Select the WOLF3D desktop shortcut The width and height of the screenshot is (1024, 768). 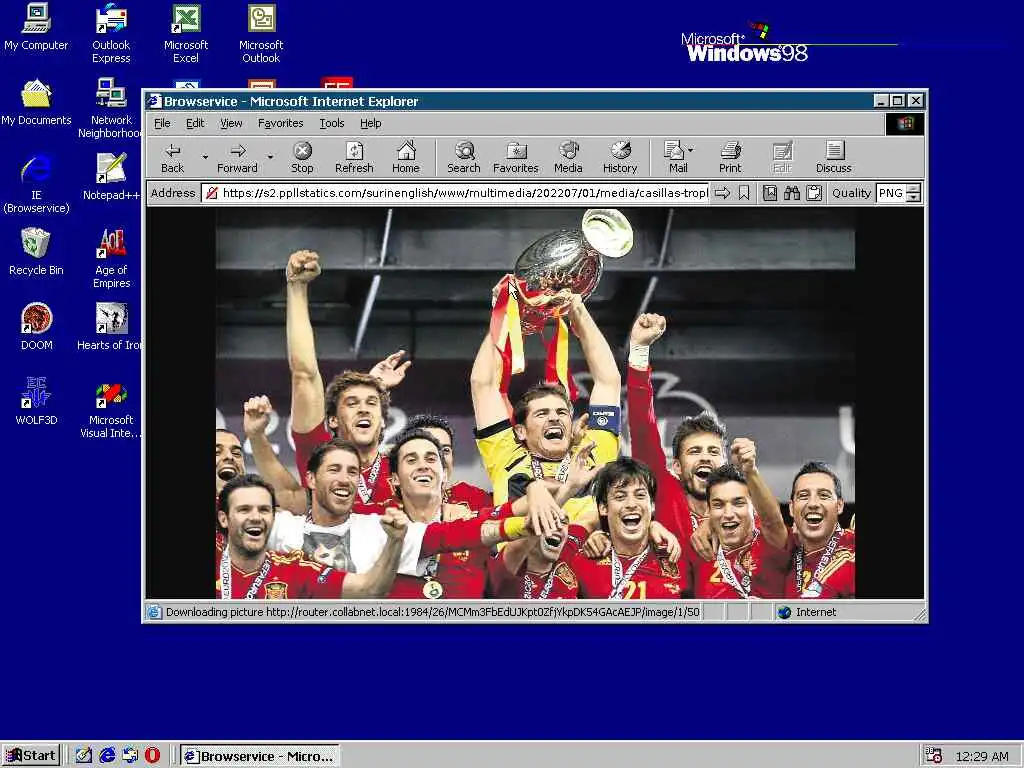[36, 402]
